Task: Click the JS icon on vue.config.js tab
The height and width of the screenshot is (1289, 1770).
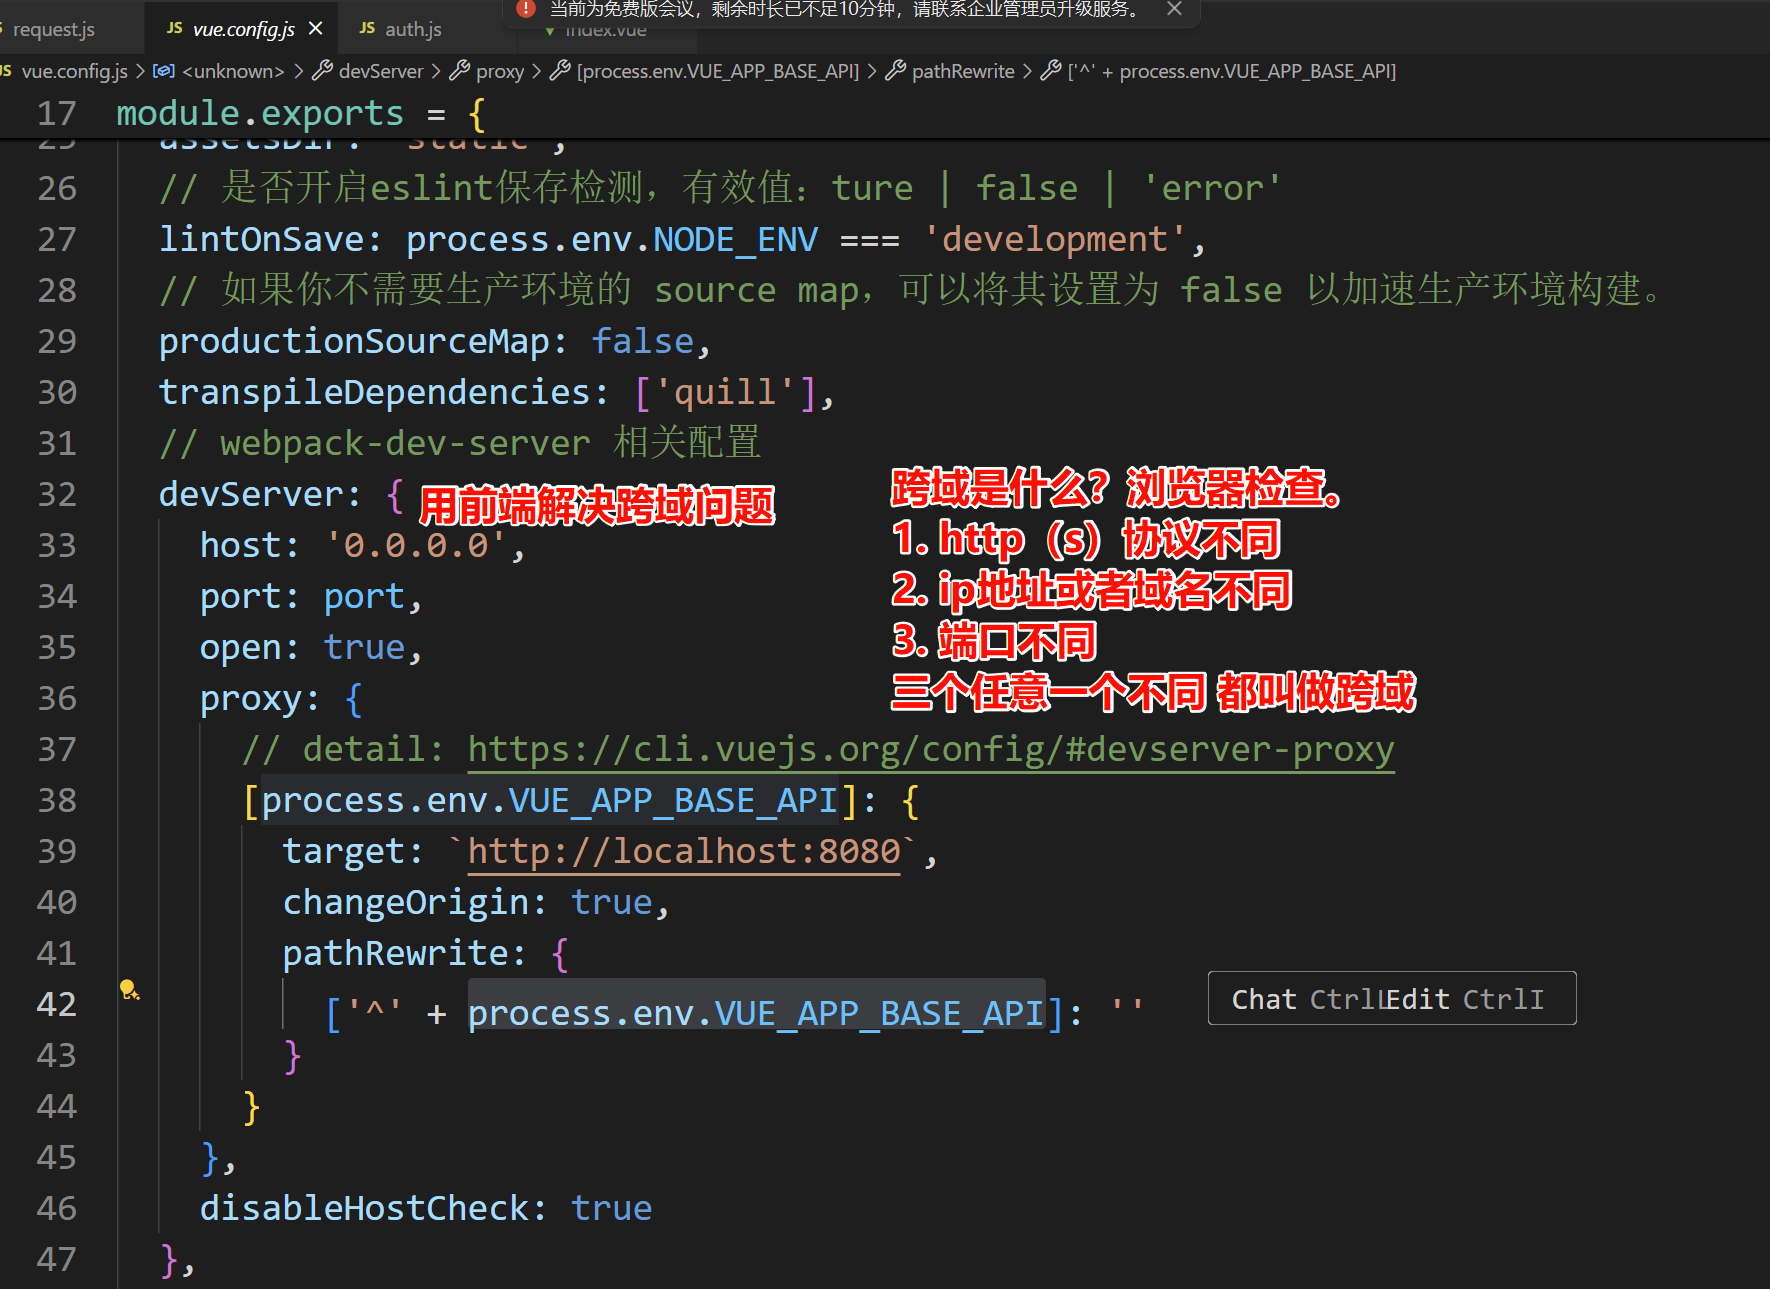Action: point(175,29)
